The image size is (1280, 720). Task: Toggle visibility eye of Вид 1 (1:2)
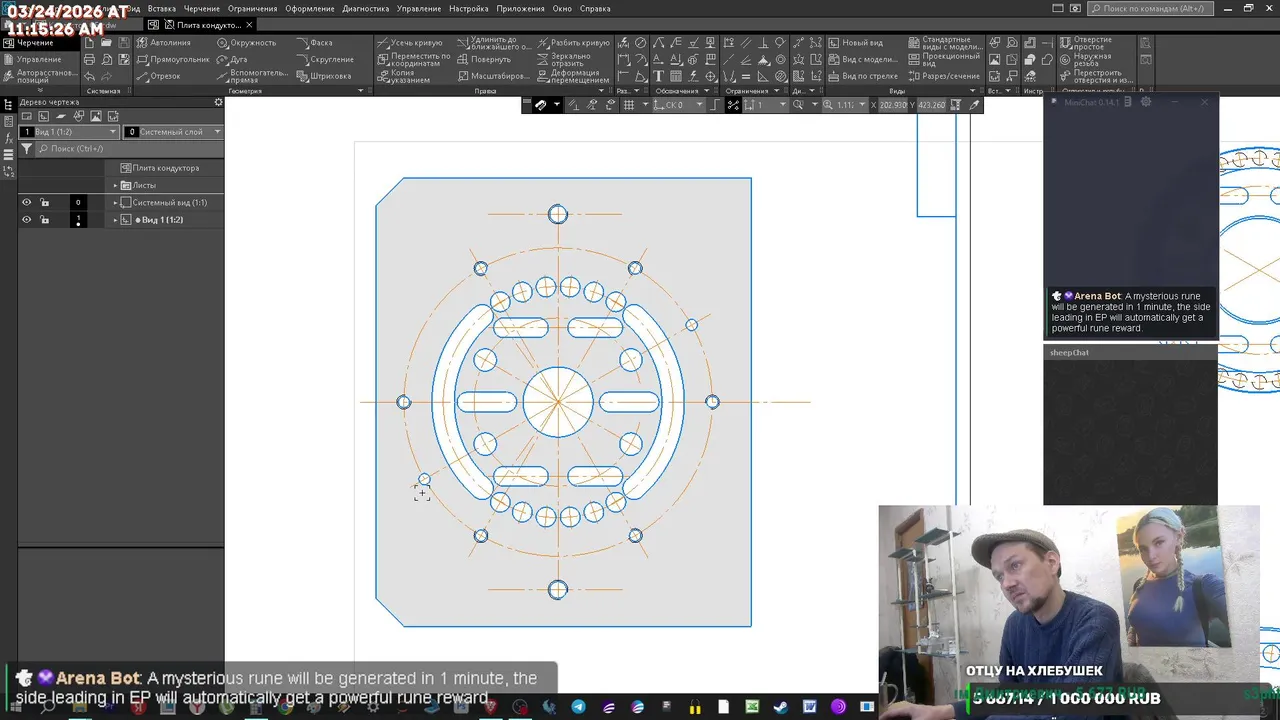(27, 219)
